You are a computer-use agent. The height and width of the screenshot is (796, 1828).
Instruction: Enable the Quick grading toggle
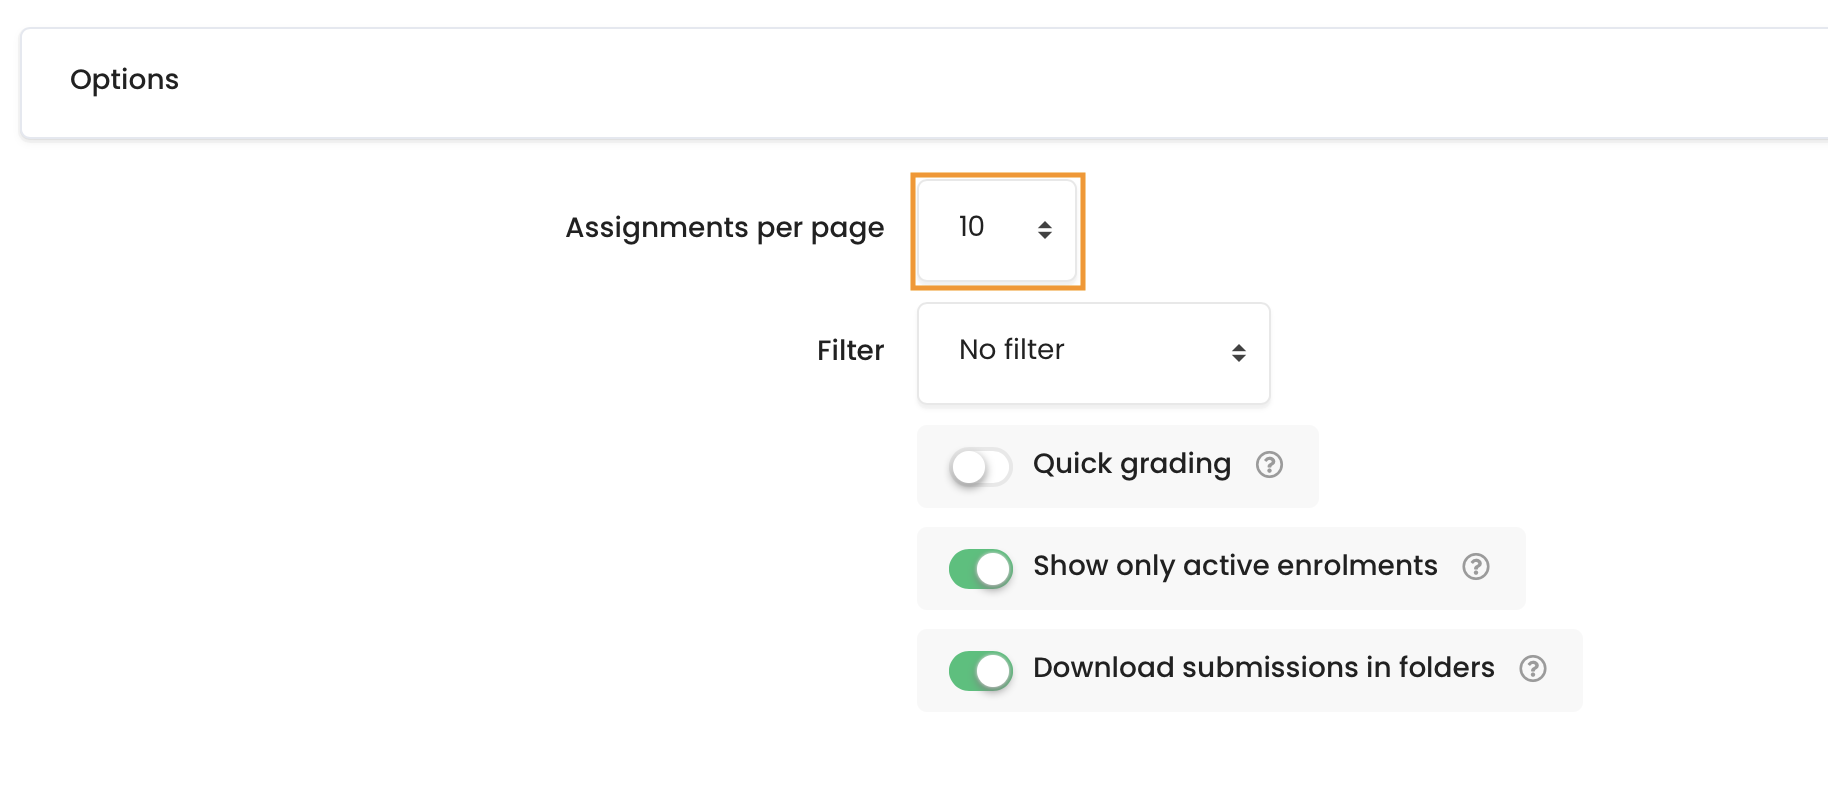click(x=979, y=466)
